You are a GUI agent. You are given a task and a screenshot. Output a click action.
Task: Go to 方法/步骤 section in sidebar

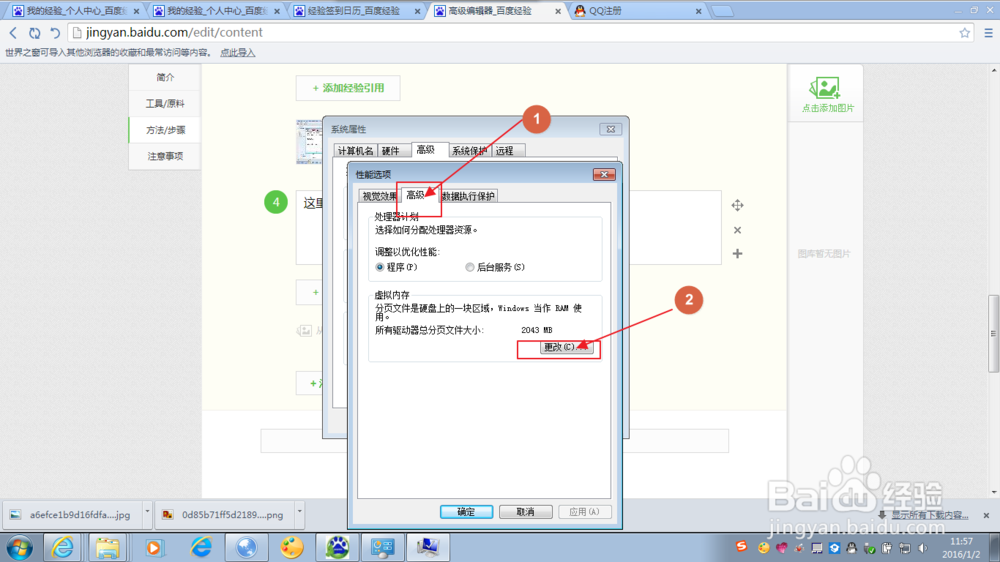165,130
